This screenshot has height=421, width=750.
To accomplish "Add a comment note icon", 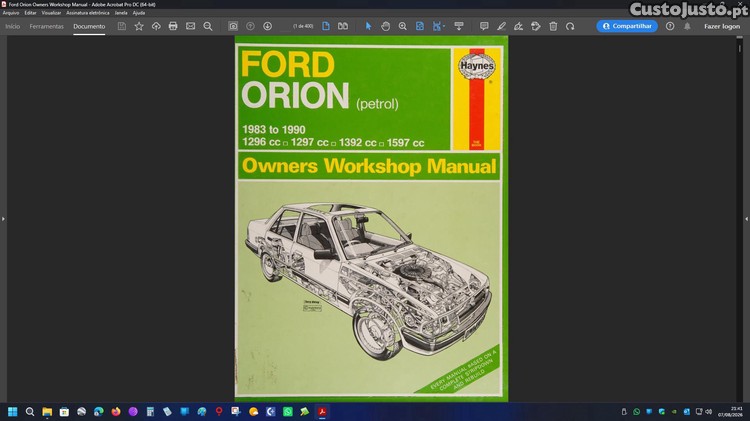I will click(484, 26).
